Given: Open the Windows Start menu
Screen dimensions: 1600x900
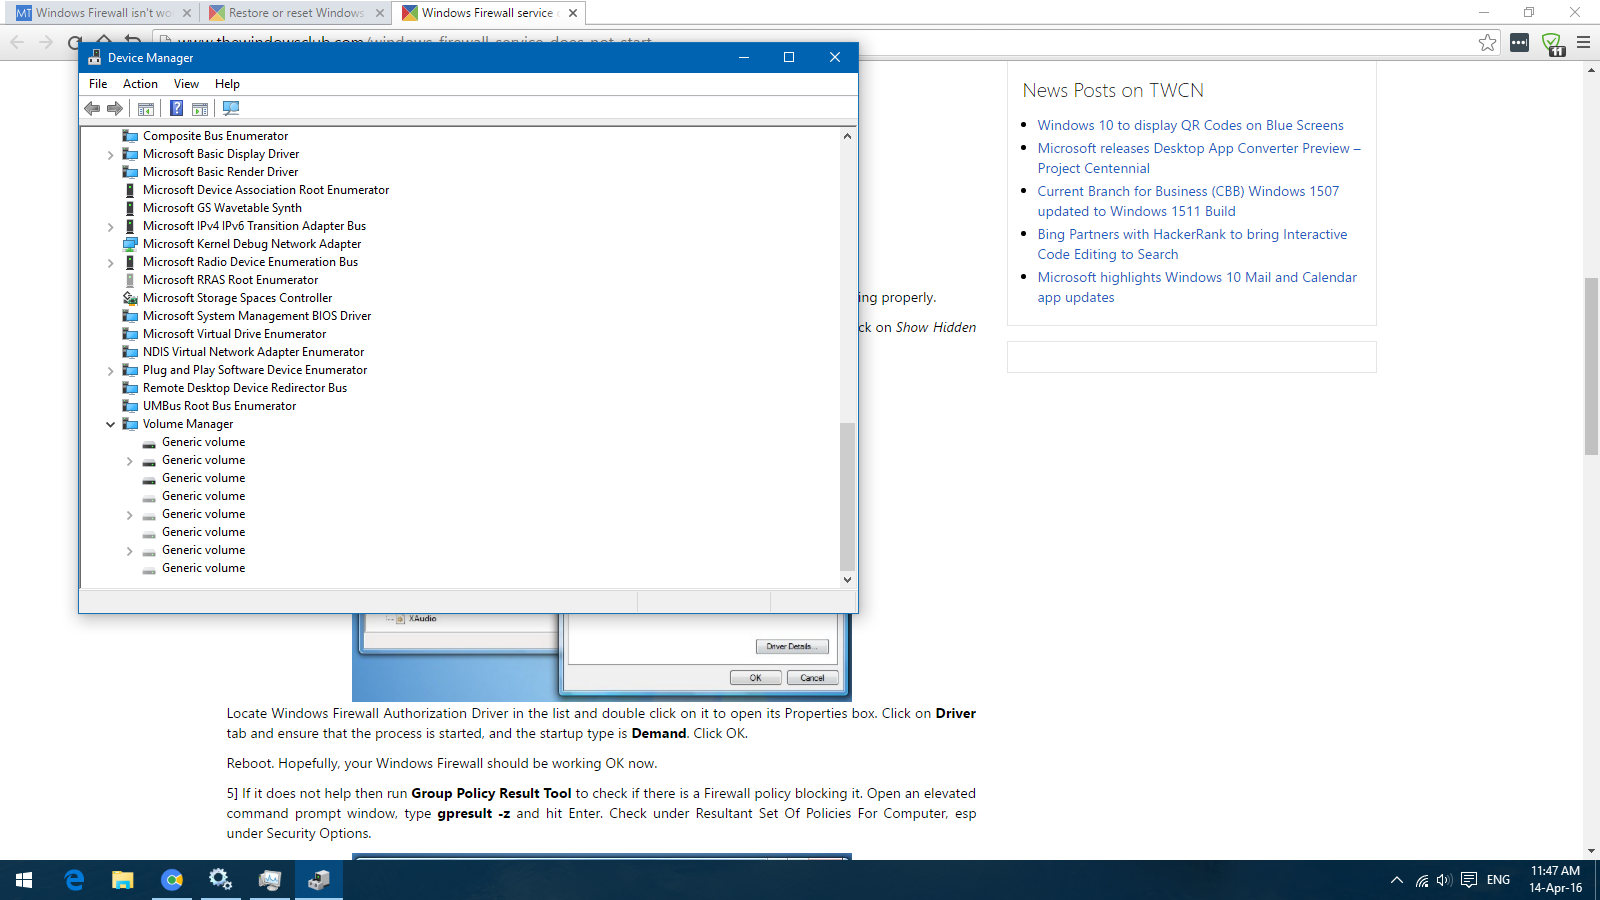Looking at the screenshot, I should click(x=24, y=880).
